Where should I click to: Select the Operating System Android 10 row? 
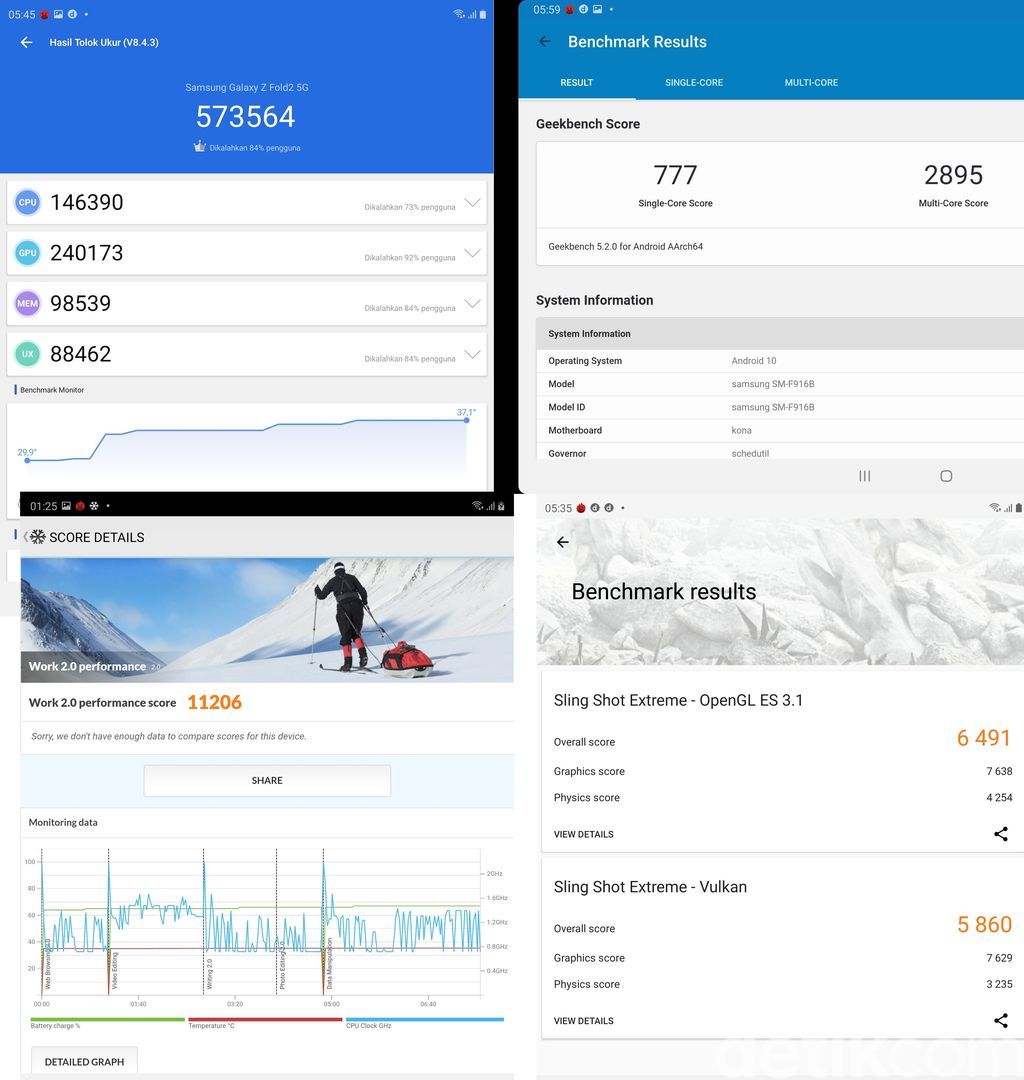click(780, 361)
